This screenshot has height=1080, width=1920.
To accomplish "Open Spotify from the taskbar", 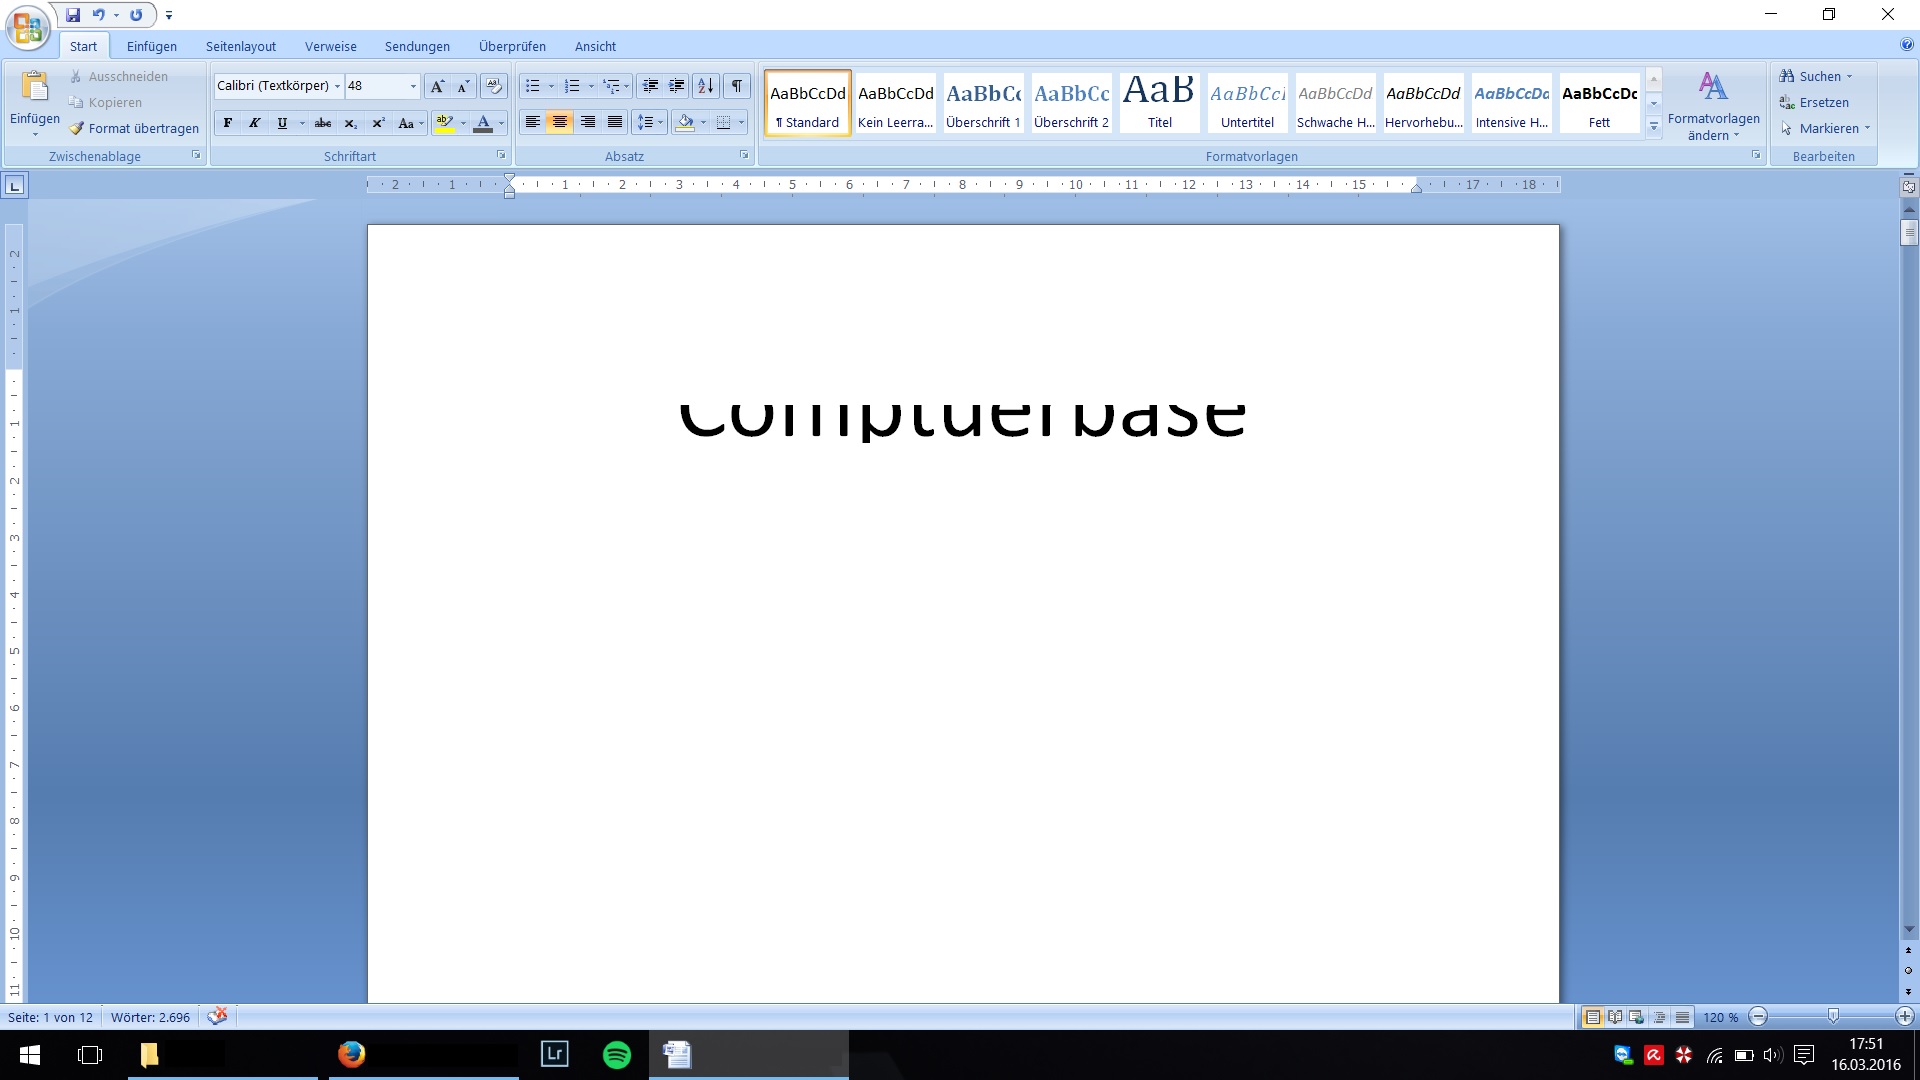I will [x=617, y=1054].
